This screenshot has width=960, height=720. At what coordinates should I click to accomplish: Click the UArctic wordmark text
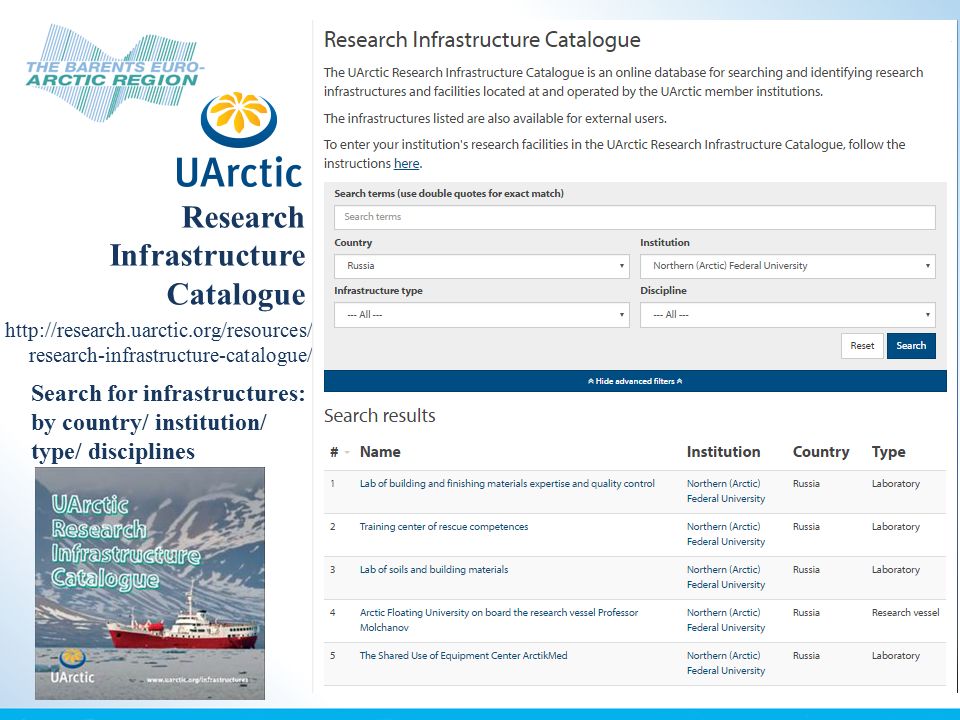click(x=239, y=172)
